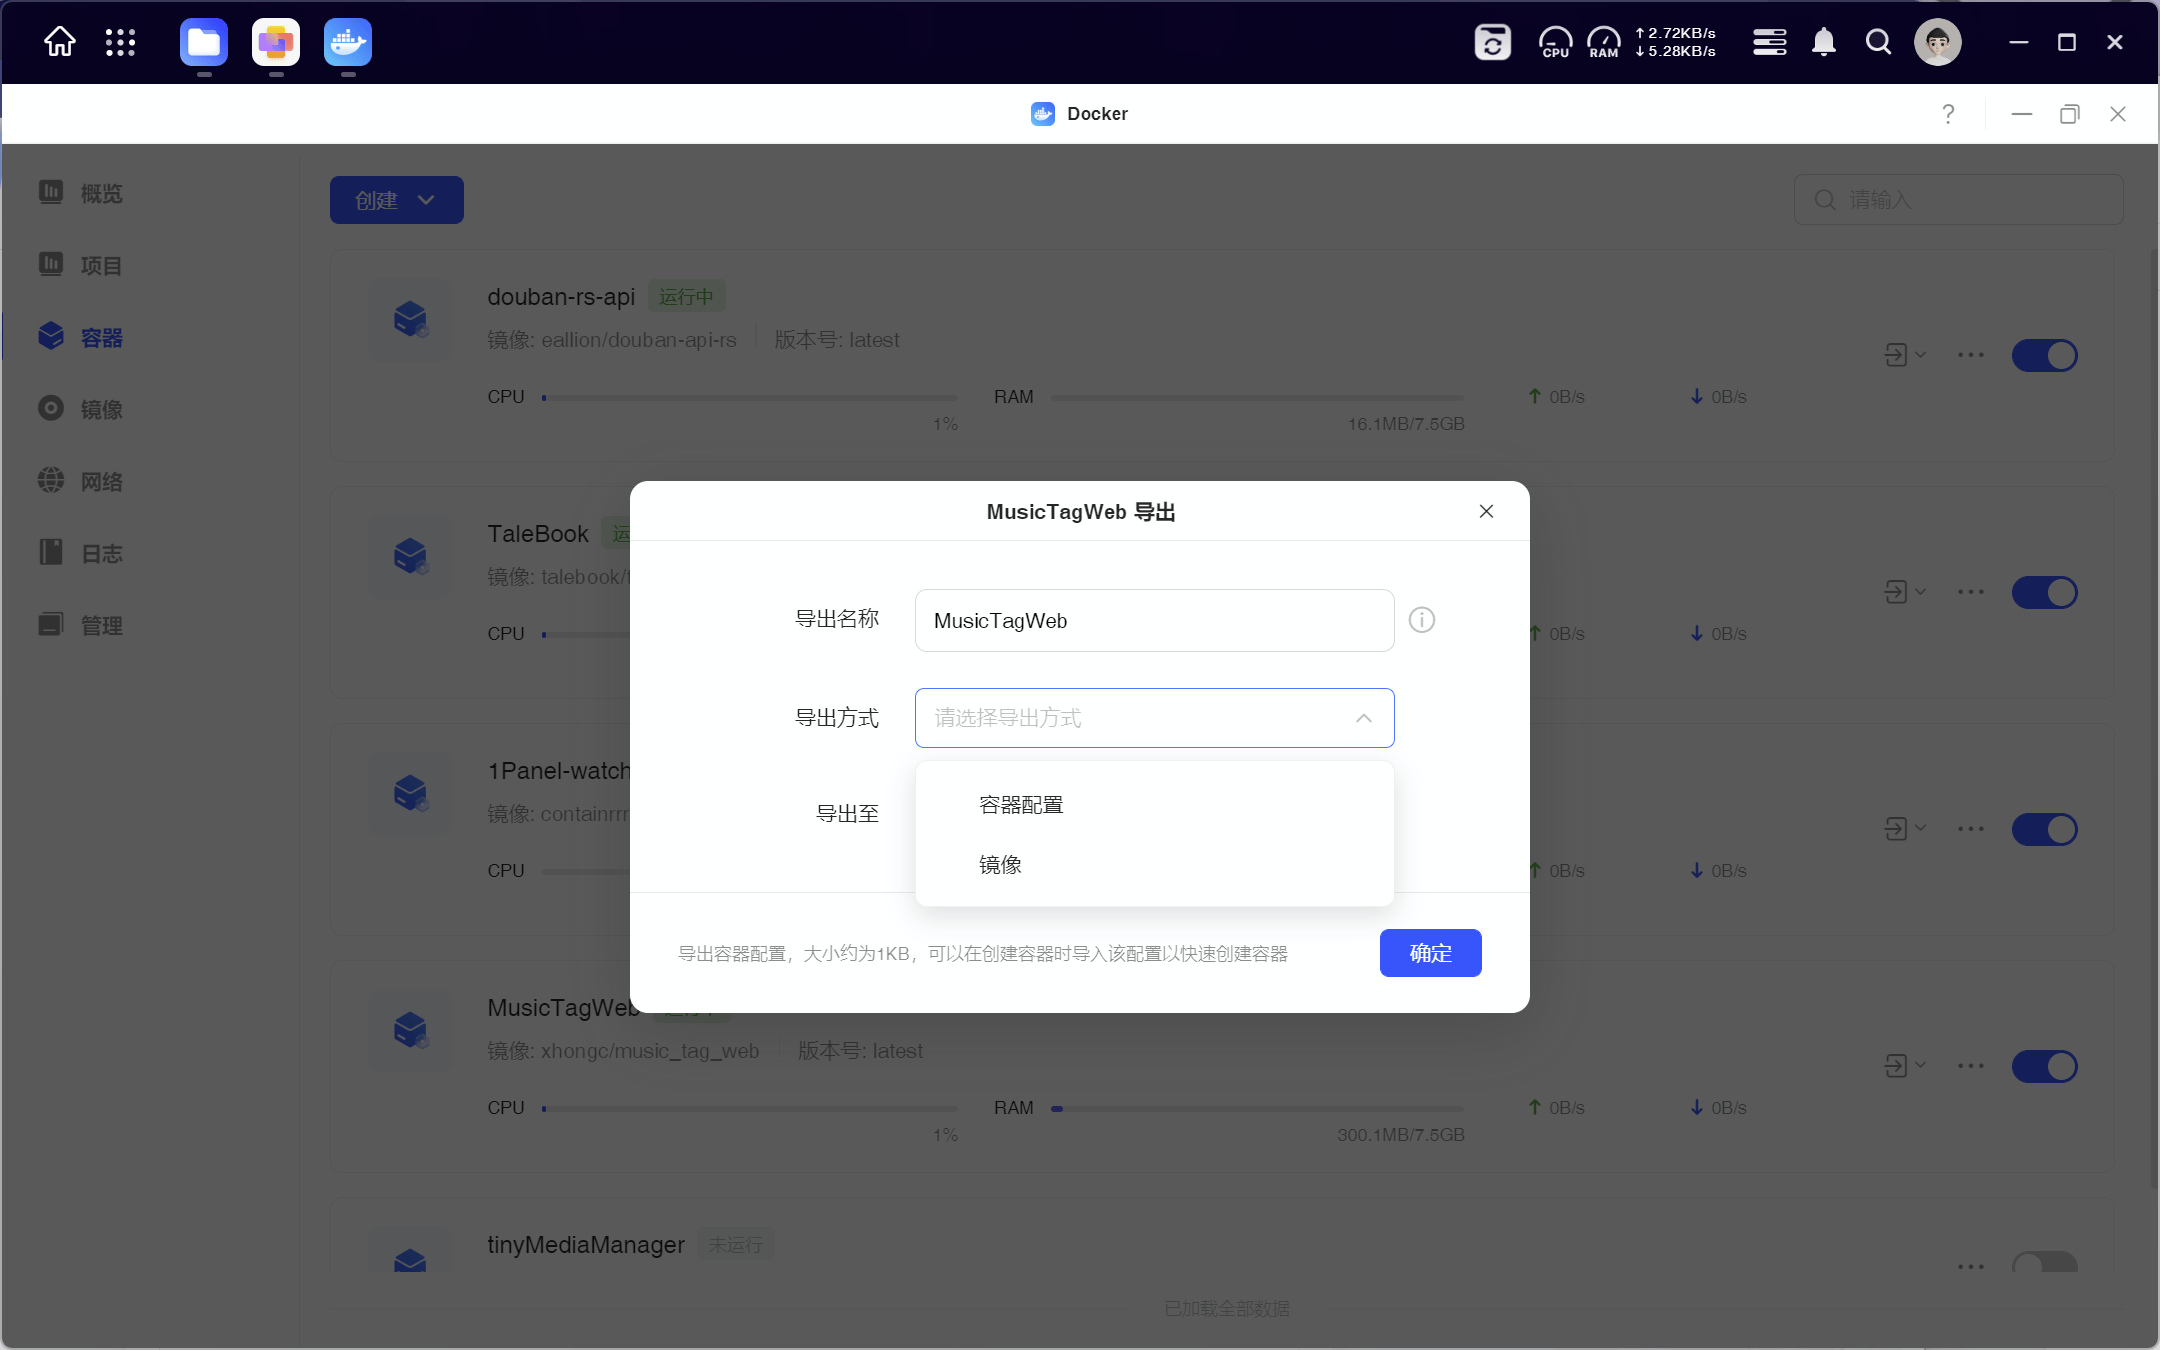The width and height of the screenshot is (2160, 1350).
Task: Go to 概览 in sidebar
Action: 82,193
